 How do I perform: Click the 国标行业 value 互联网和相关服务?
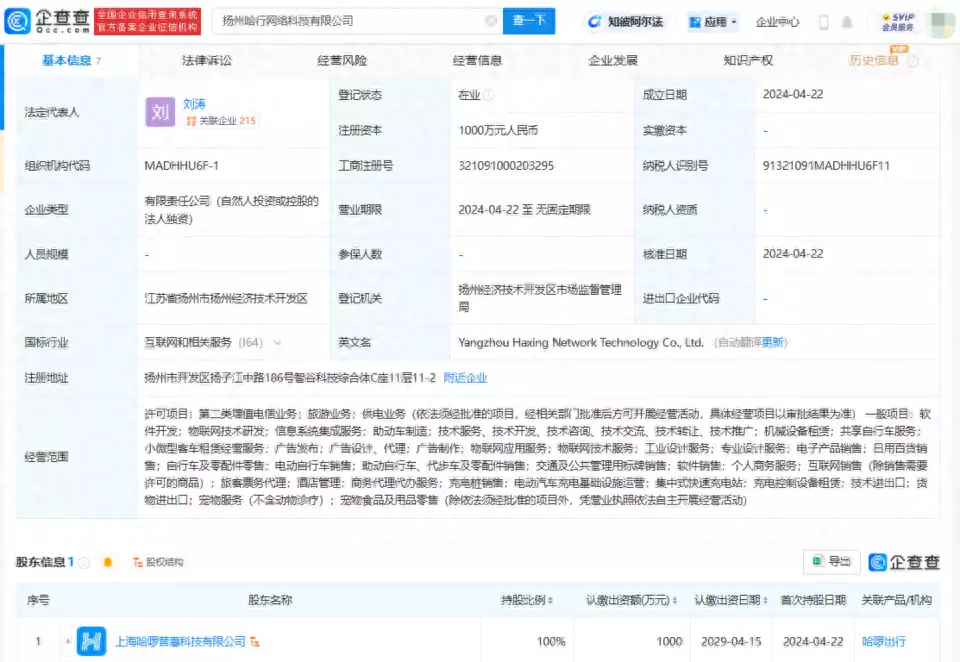tap(188, 342)
